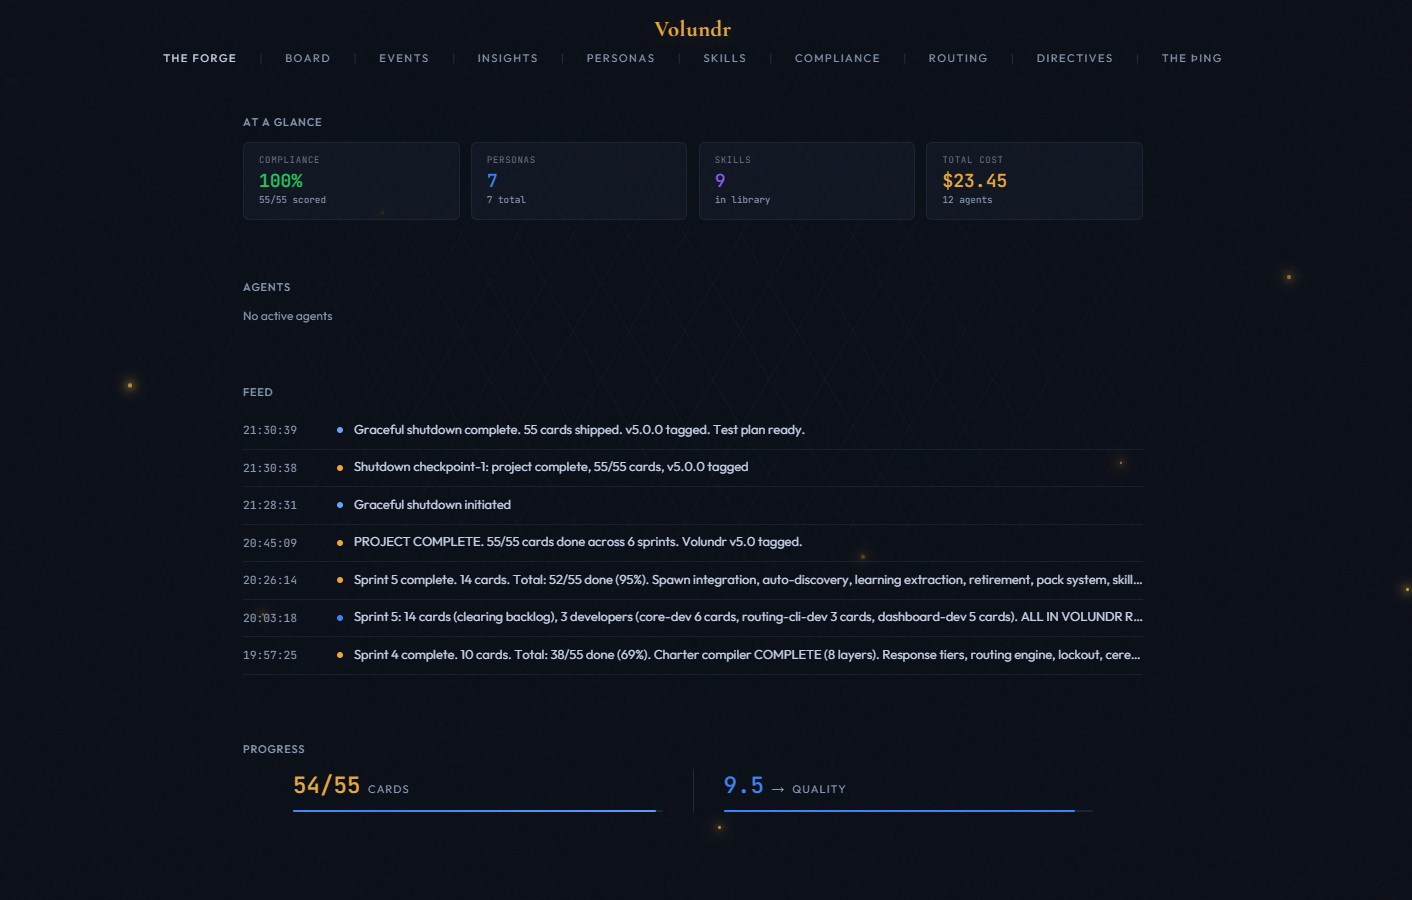
Task: Open the TOTAL COST $23.45 card
Action: point(1034,180)
